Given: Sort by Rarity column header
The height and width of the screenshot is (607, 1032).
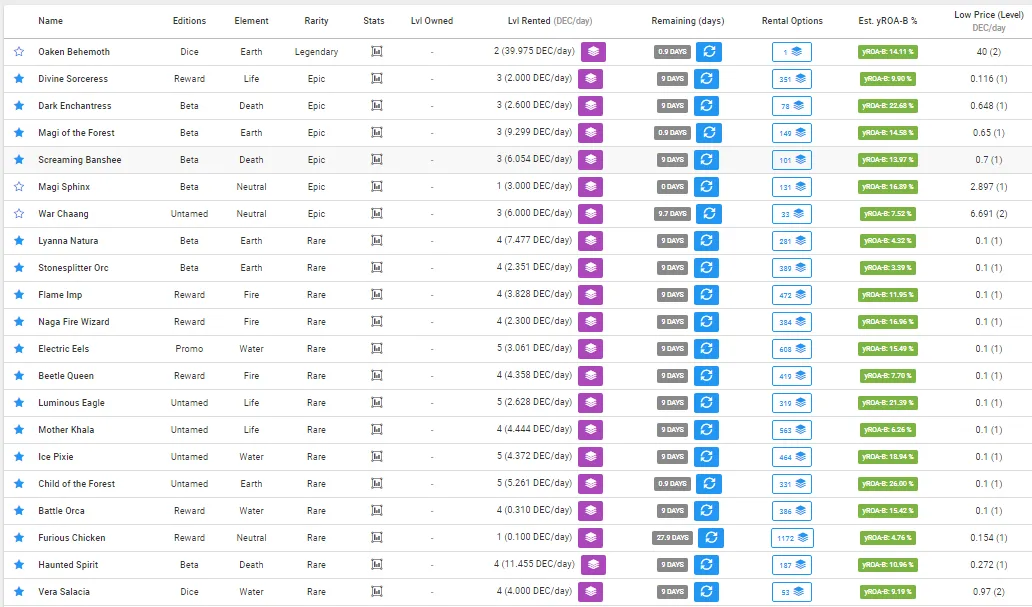Looking at the screenshot, I should tap(317, 20).
